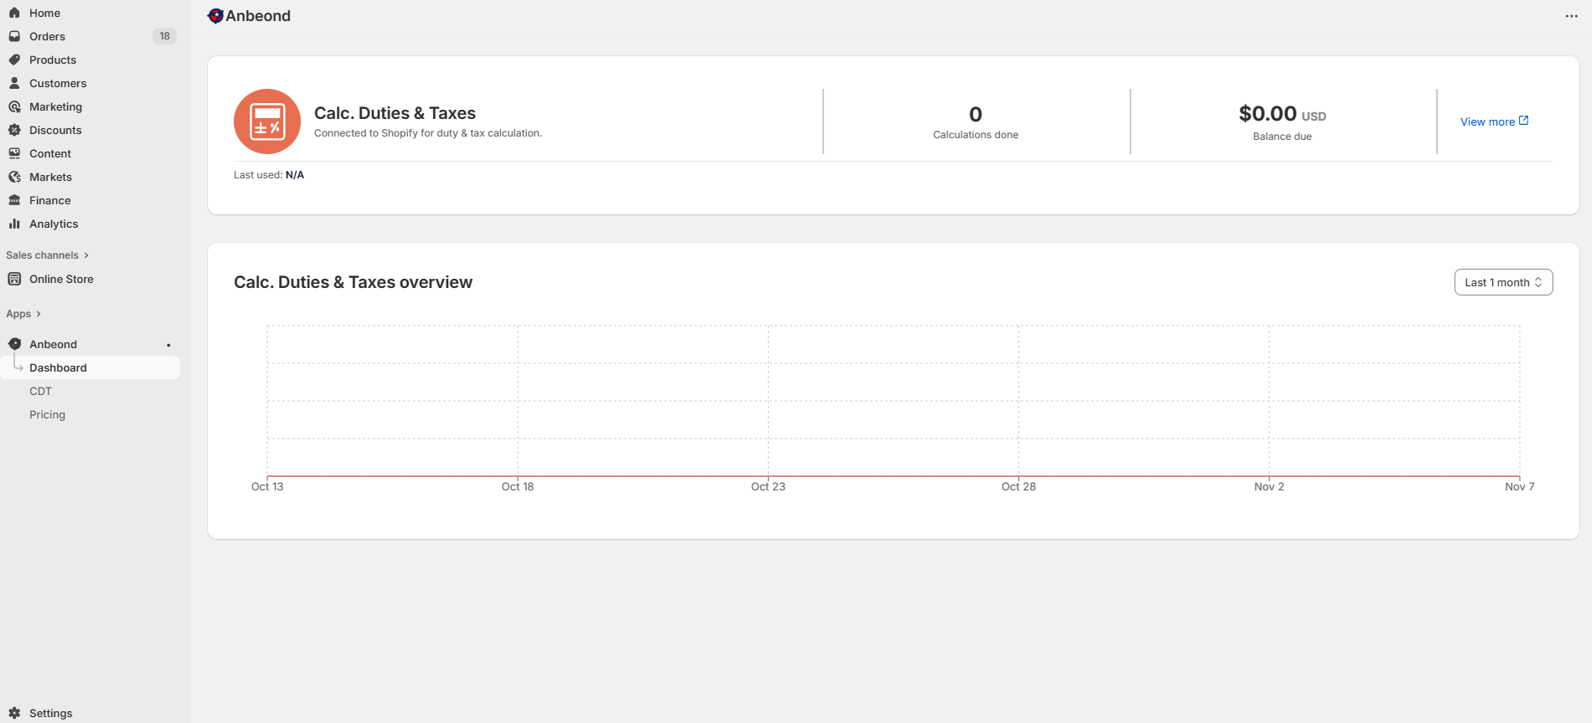The image size is (1592, 723).
Task: Open the Last 1 month dropdown
Action: (x=1502, y=282)
